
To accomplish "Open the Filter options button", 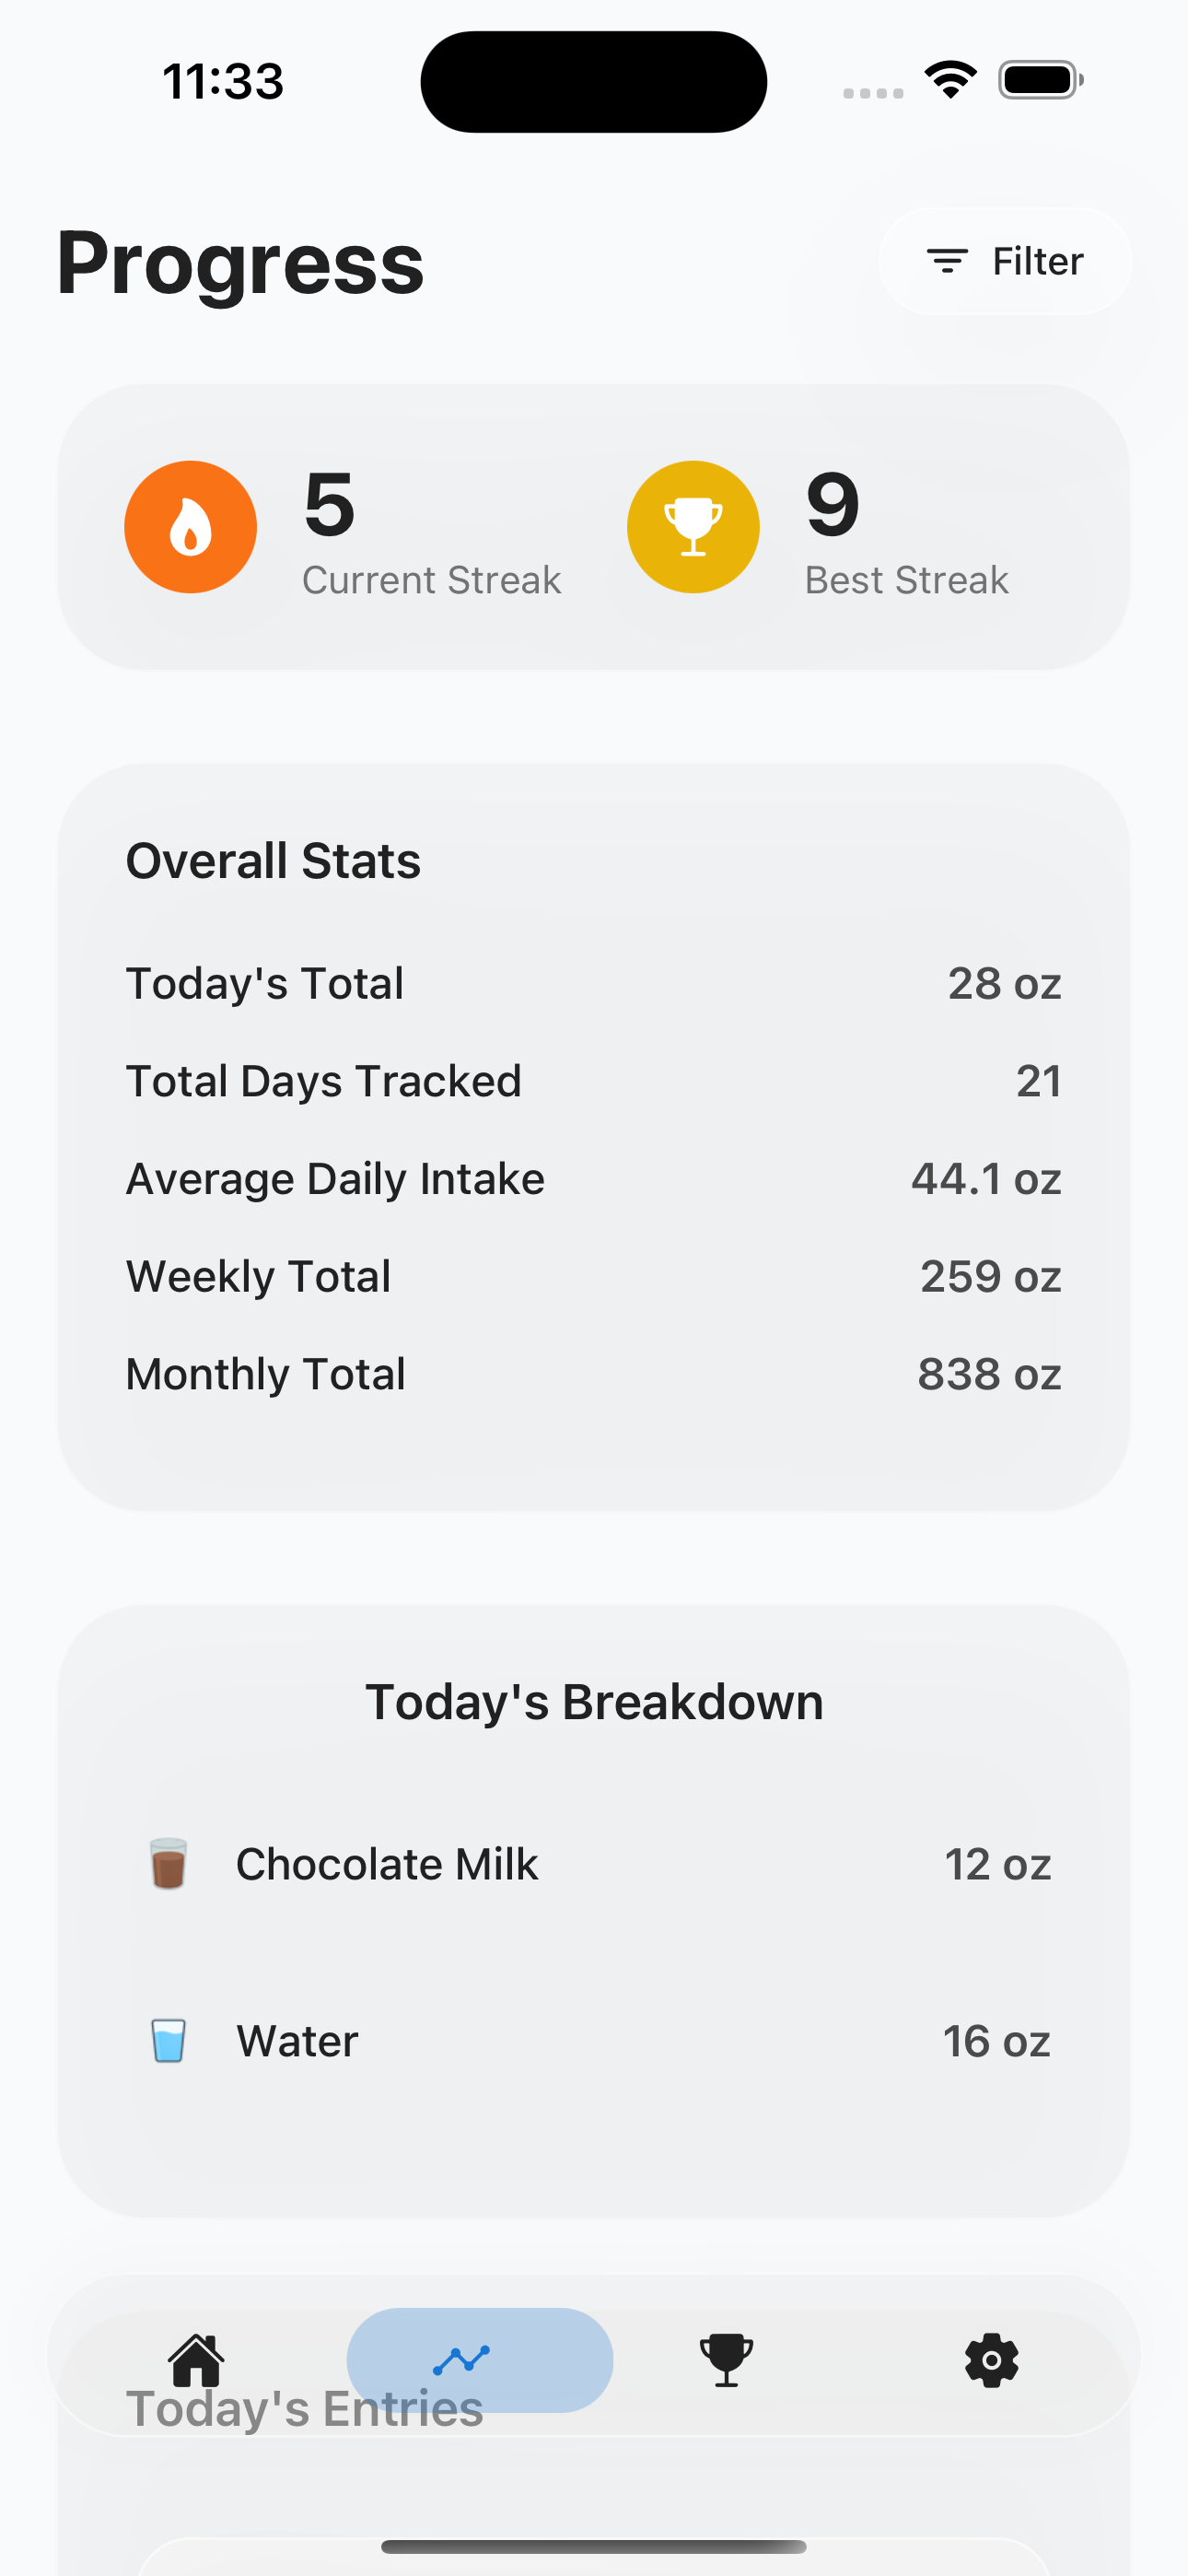I will coord(1005,262).
